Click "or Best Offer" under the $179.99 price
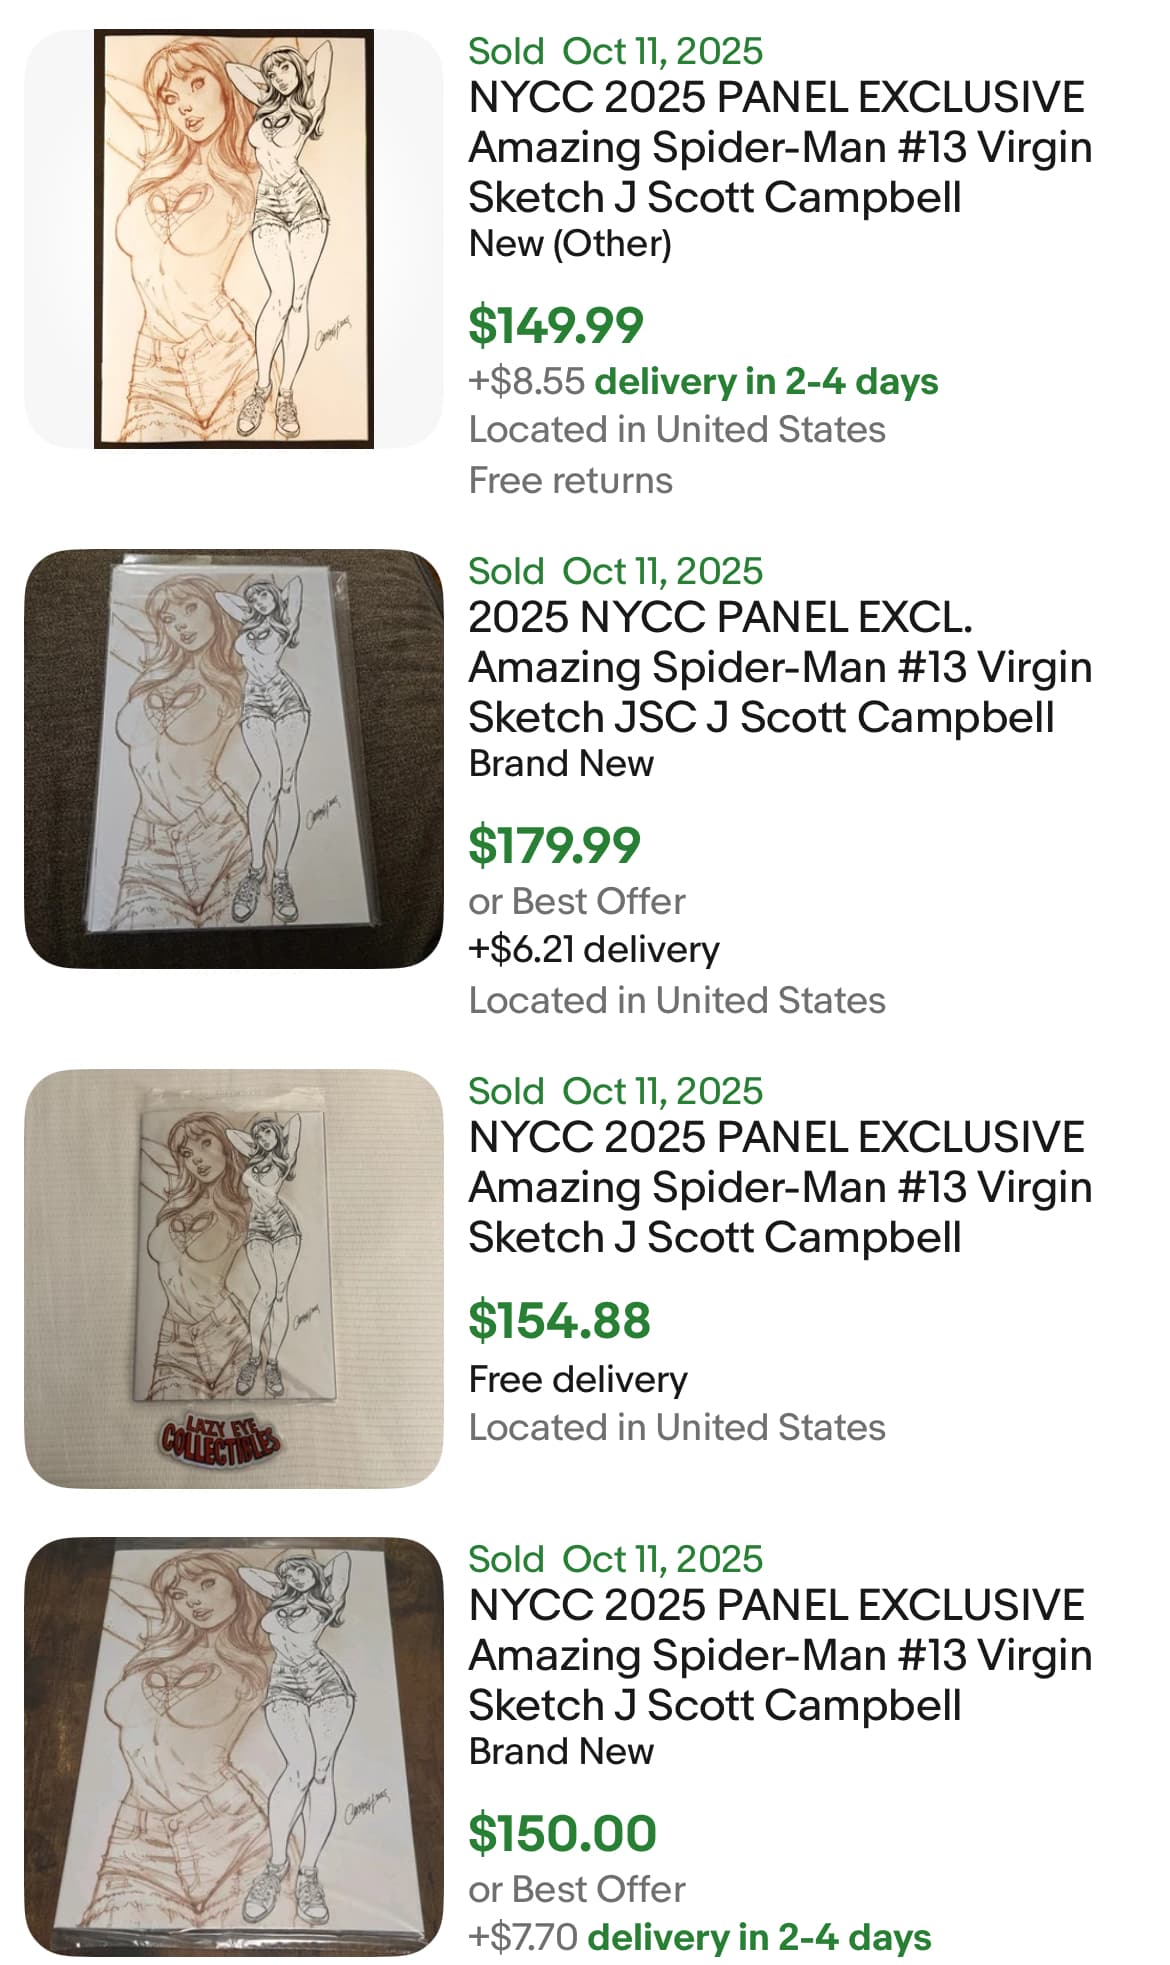This screenshot has height=1965, width=1170. tap(576, 901)
